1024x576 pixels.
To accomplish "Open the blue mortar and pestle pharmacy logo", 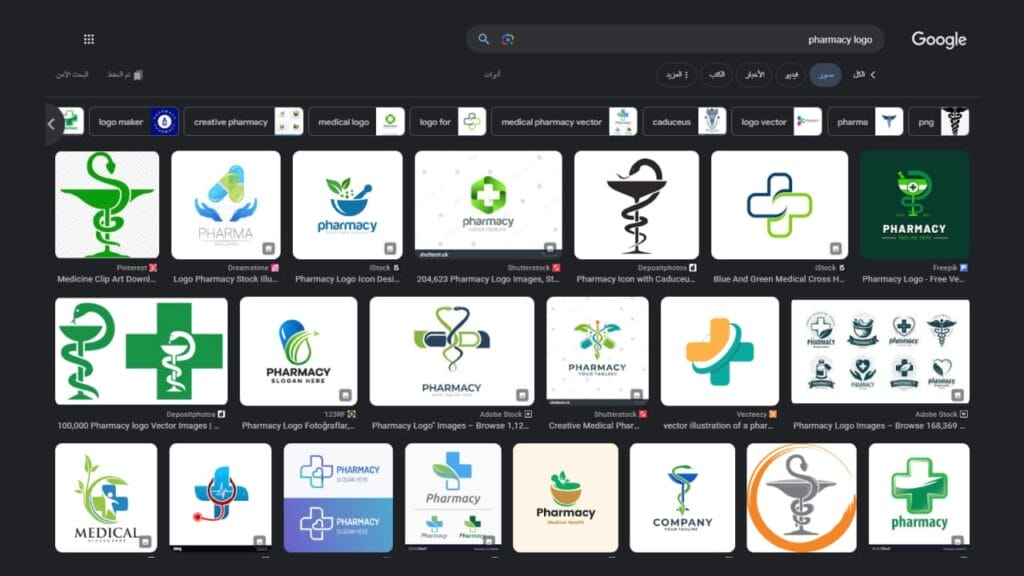I will 347,205.
